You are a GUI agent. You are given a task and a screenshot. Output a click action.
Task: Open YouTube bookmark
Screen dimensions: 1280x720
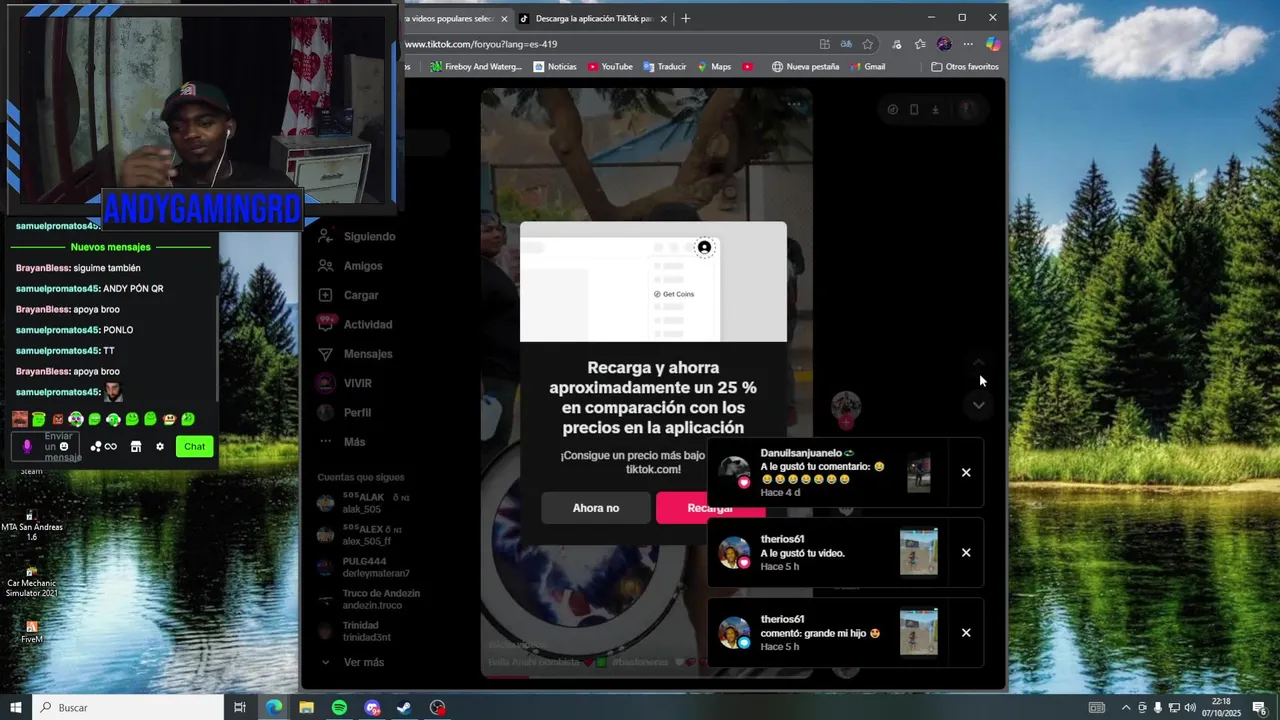(610, 67)
